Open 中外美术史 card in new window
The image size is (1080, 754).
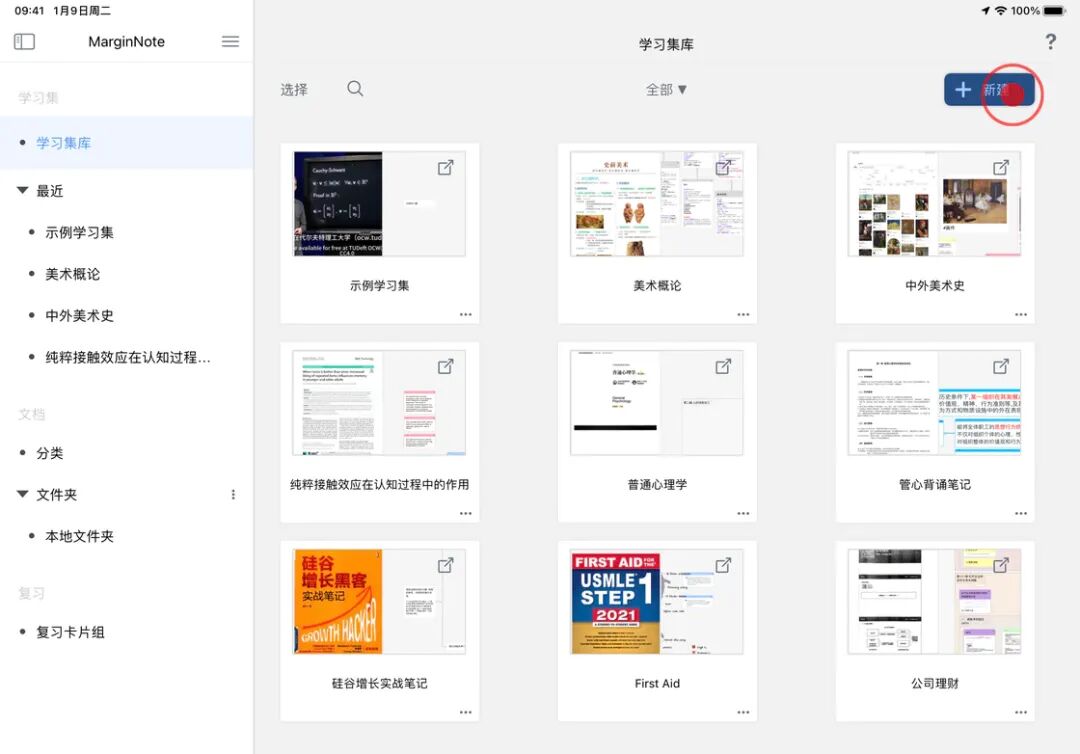point(1001,167)
